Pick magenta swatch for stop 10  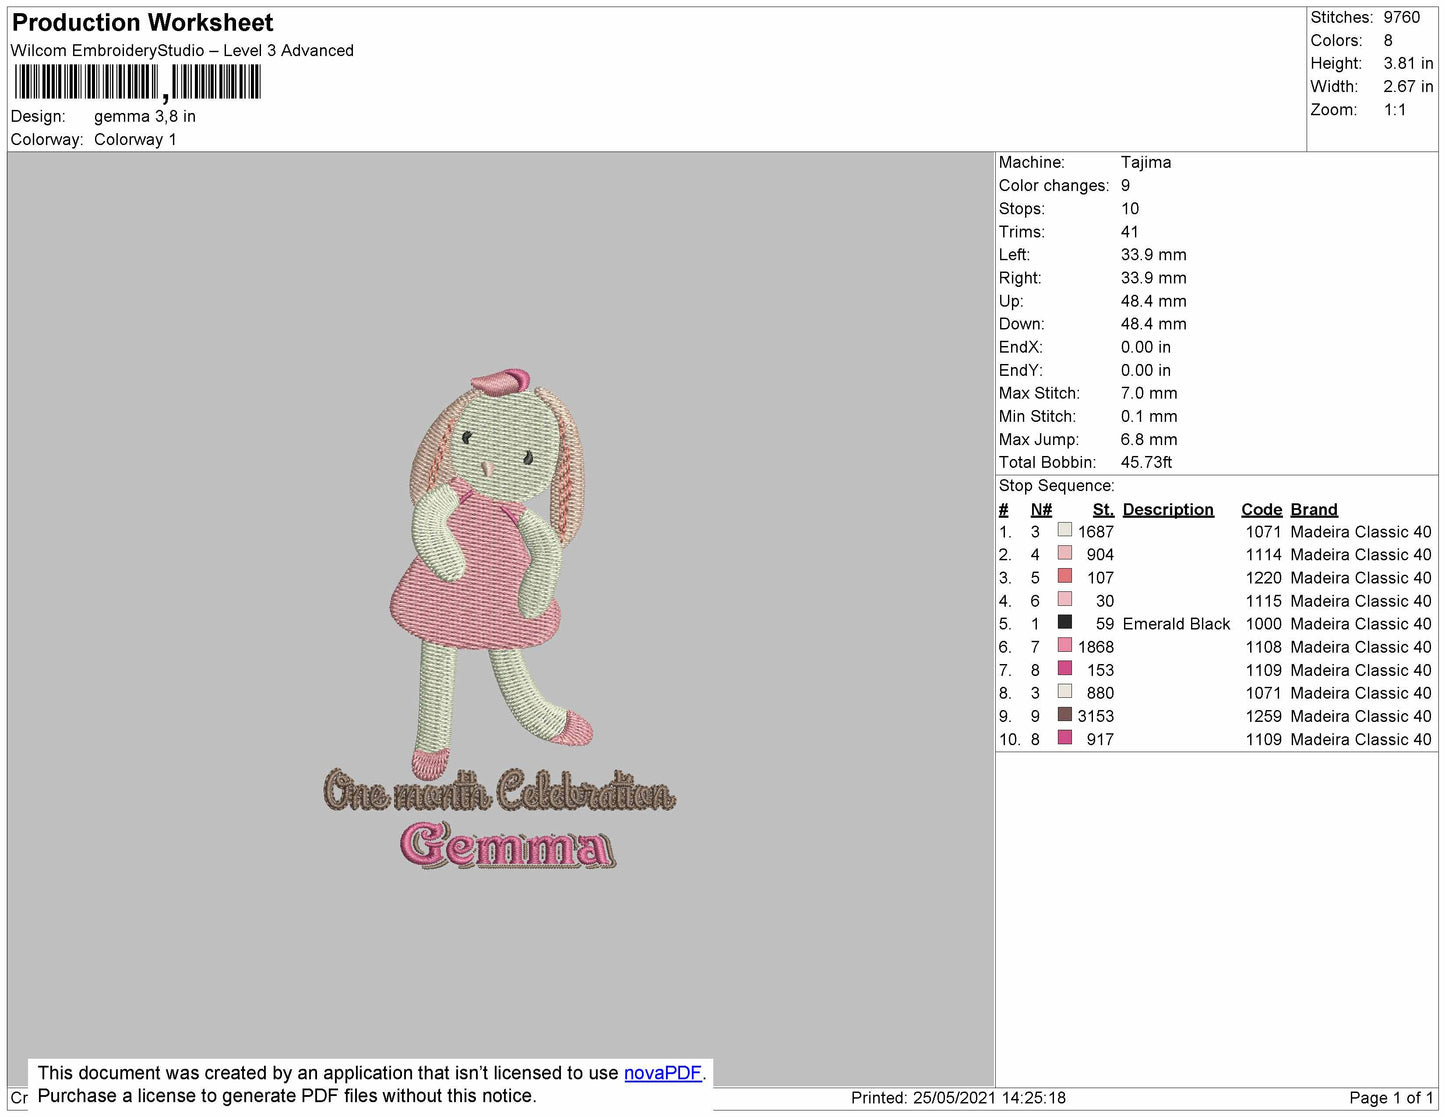coord(1065,737)
